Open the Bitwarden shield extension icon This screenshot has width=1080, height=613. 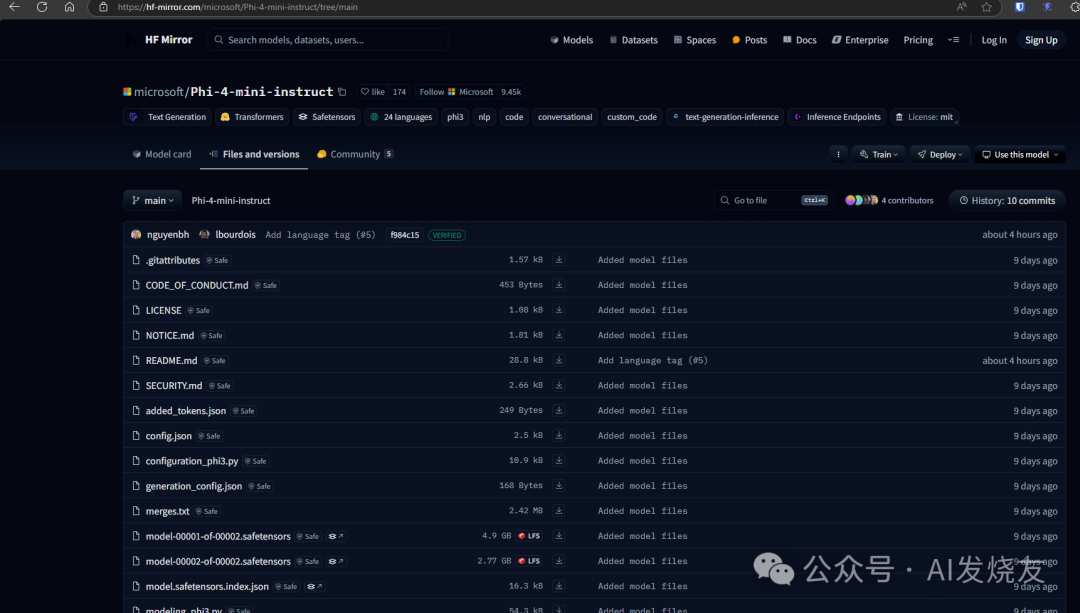click(1019, 7)
